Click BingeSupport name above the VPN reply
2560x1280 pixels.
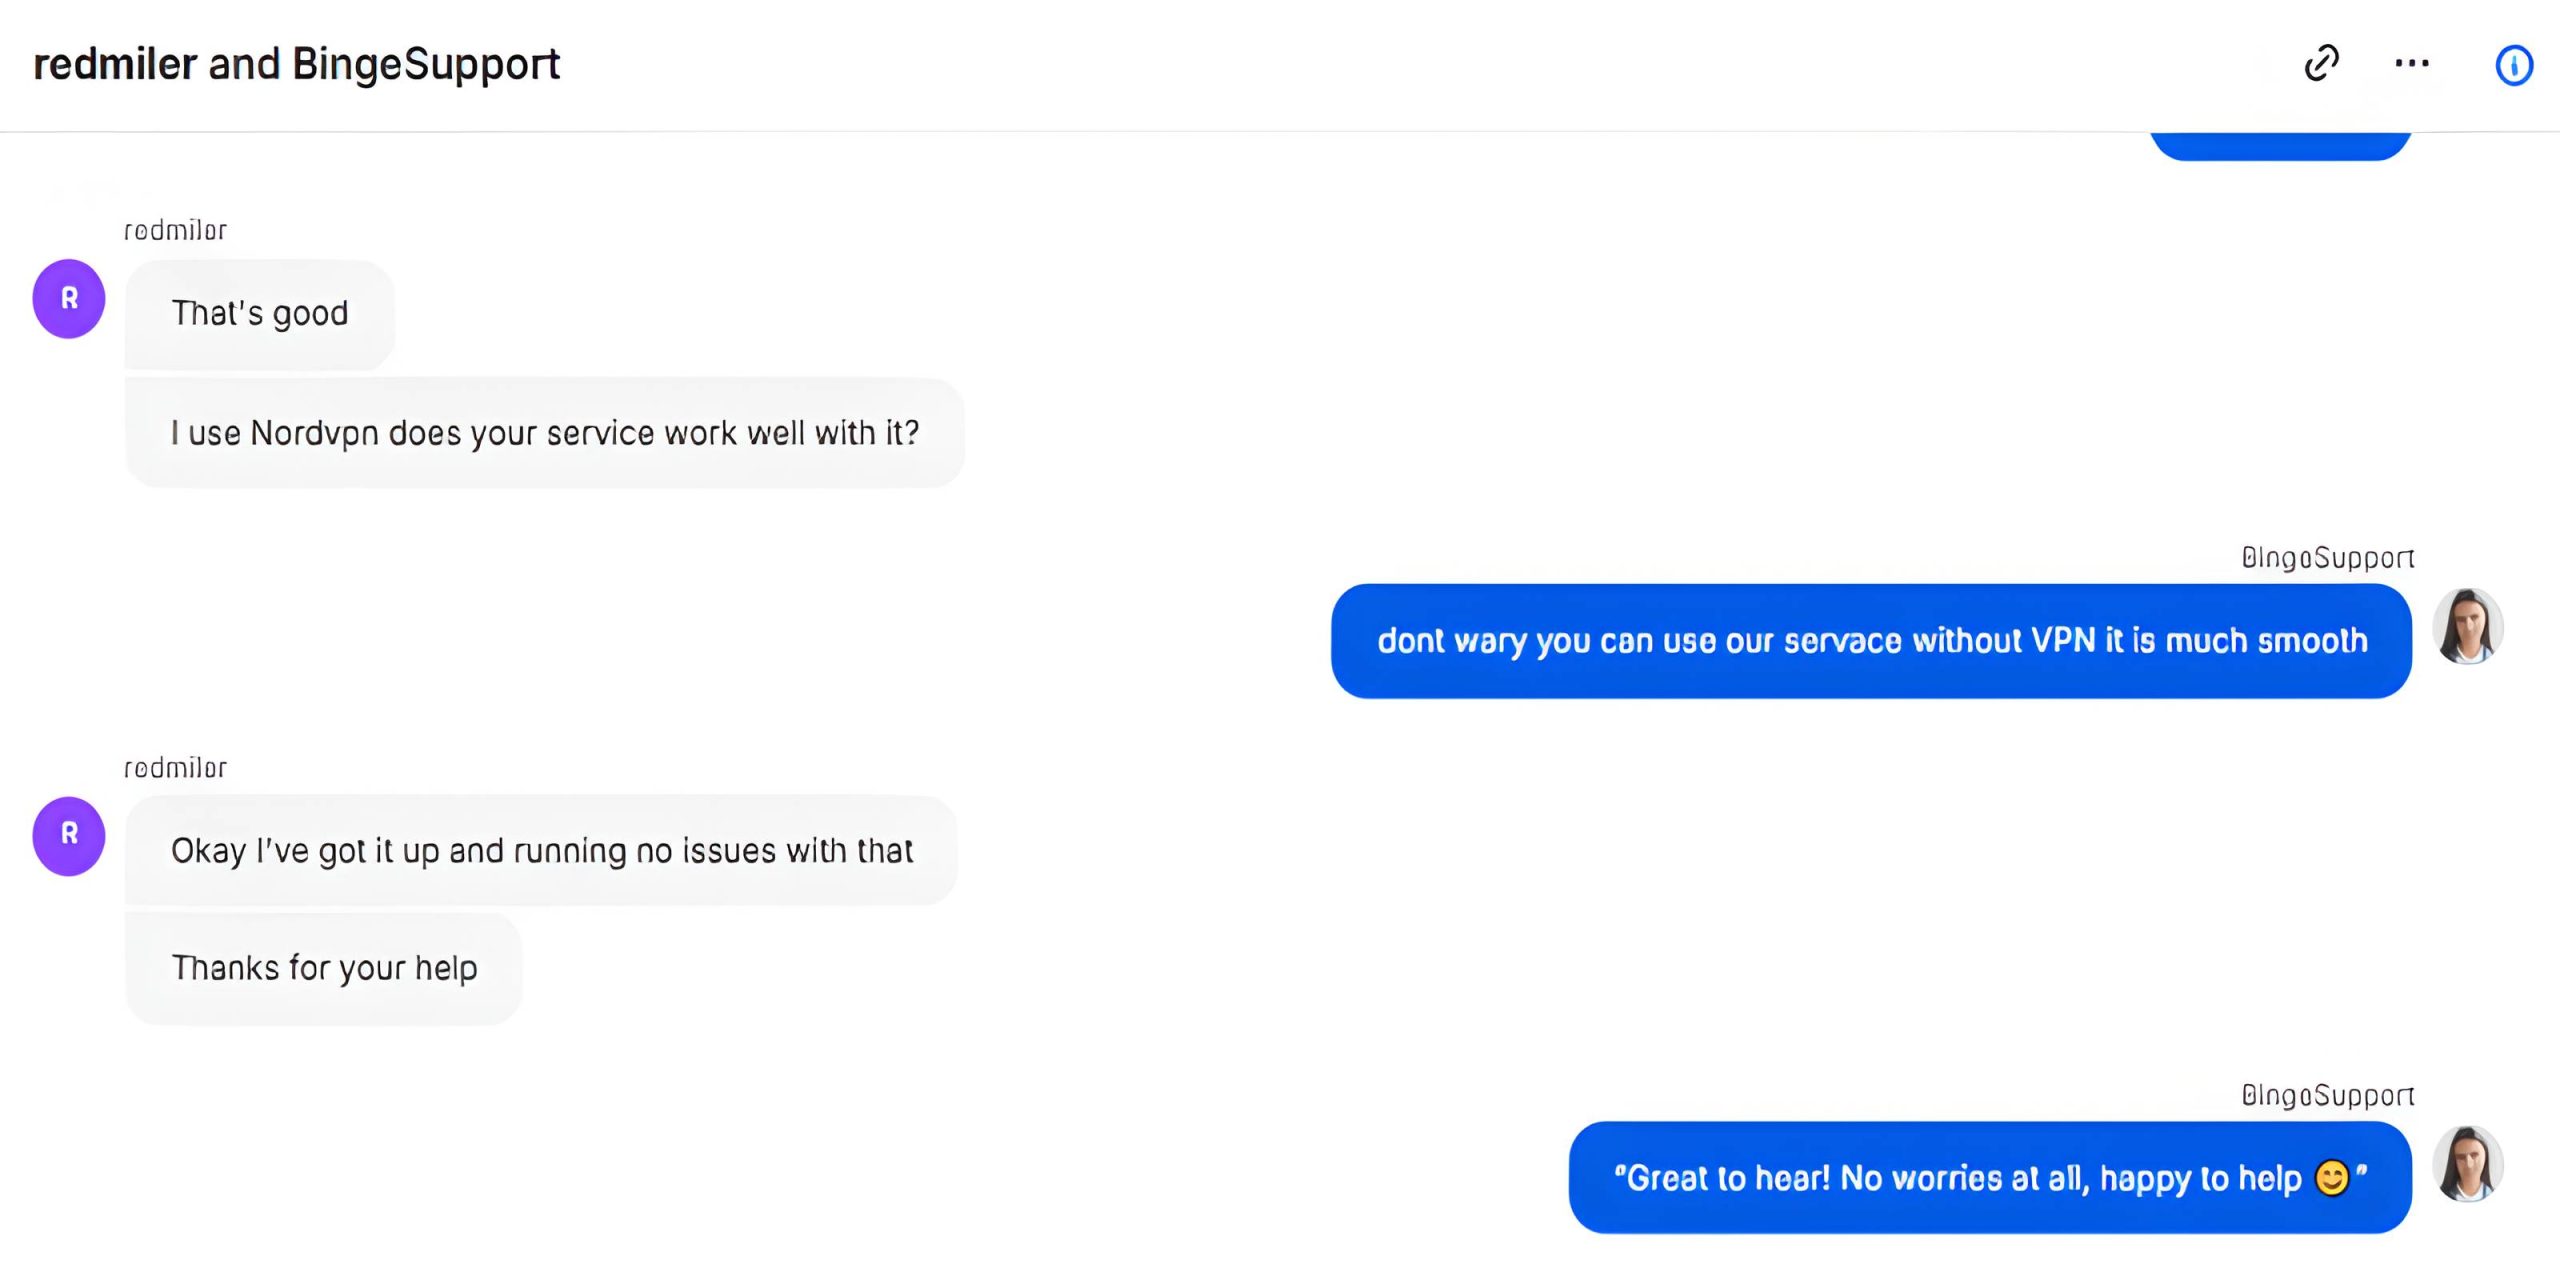pos(2327,558)
